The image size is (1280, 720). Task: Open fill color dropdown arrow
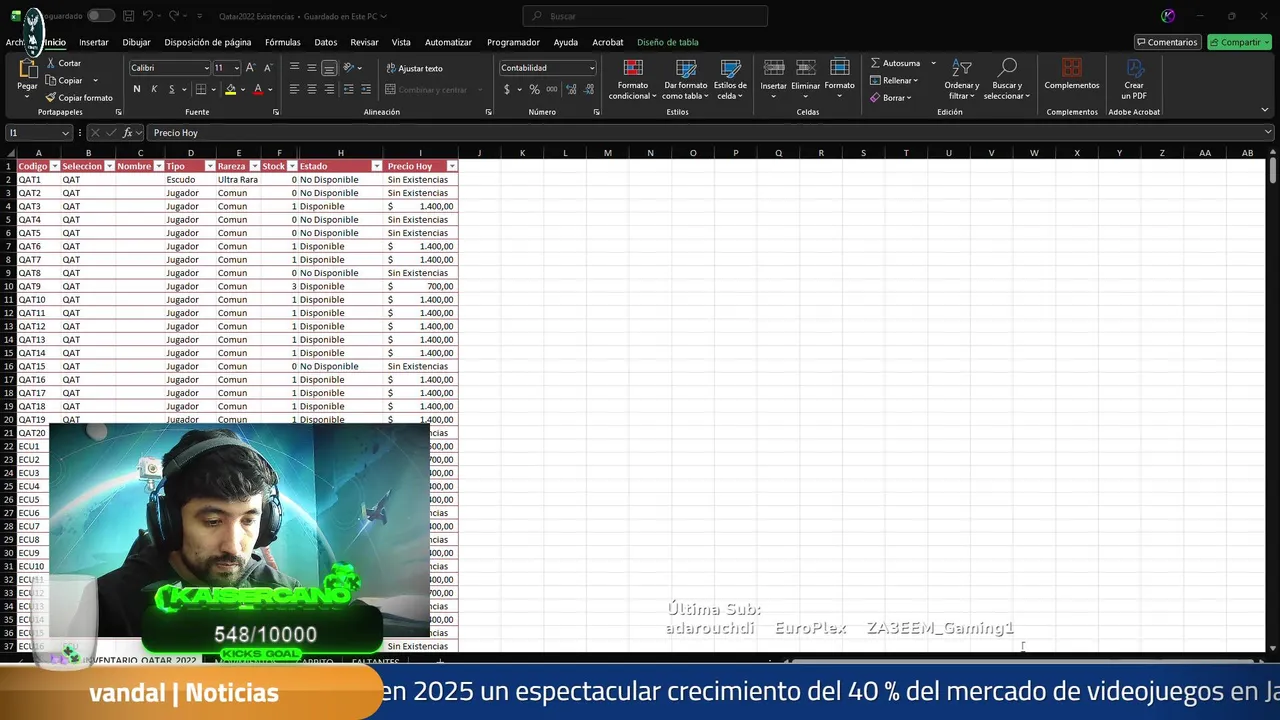click(242, 89)
